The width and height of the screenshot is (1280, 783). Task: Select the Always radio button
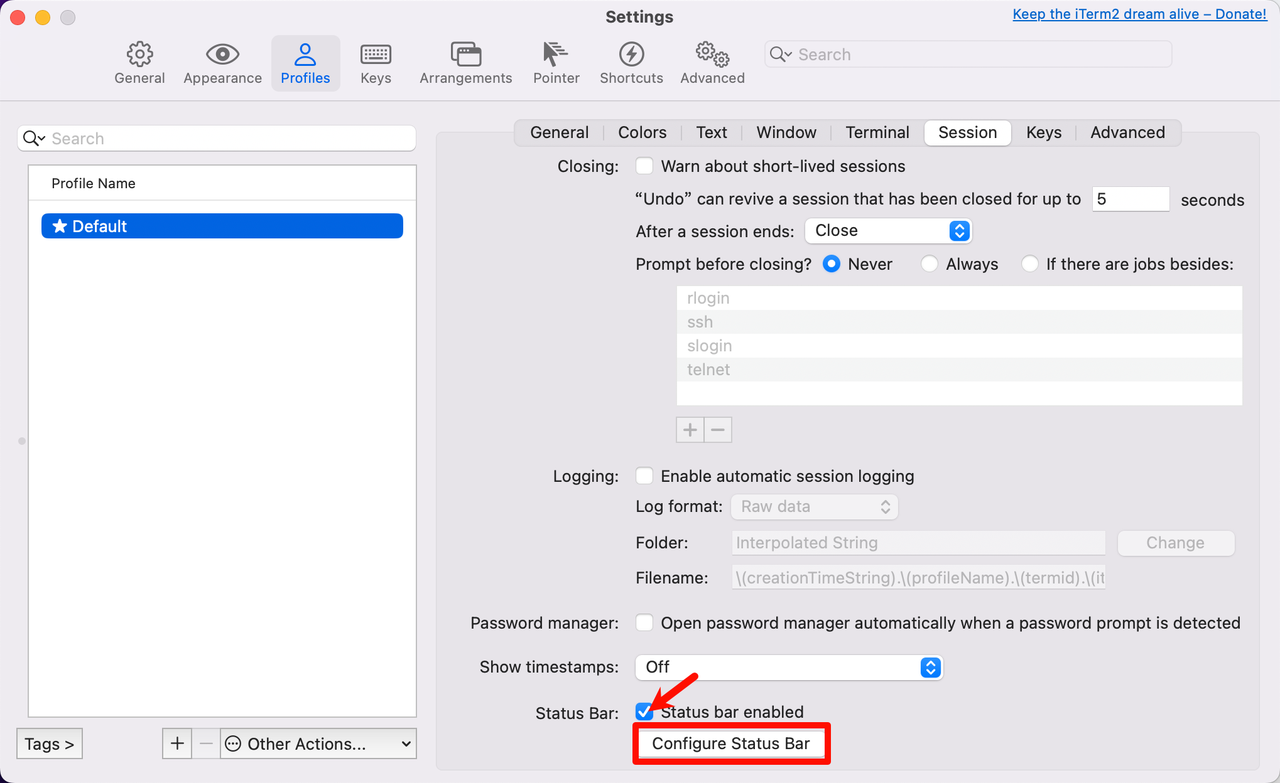[x=930, y=264]
